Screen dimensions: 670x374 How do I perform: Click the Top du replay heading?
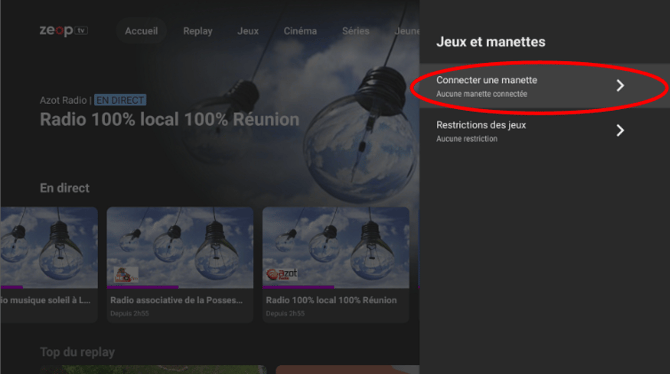pyautogui.click(x=77, y=352)
